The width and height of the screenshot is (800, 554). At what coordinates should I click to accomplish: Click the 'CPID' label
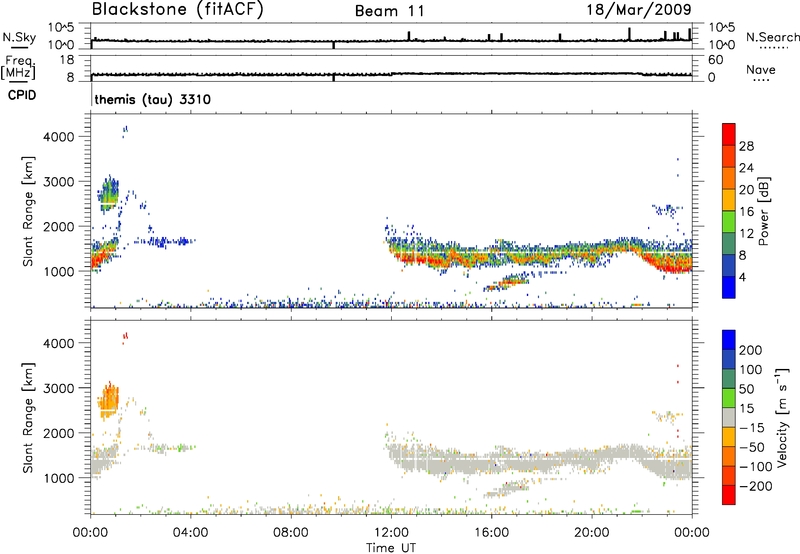tap(22, 95)
